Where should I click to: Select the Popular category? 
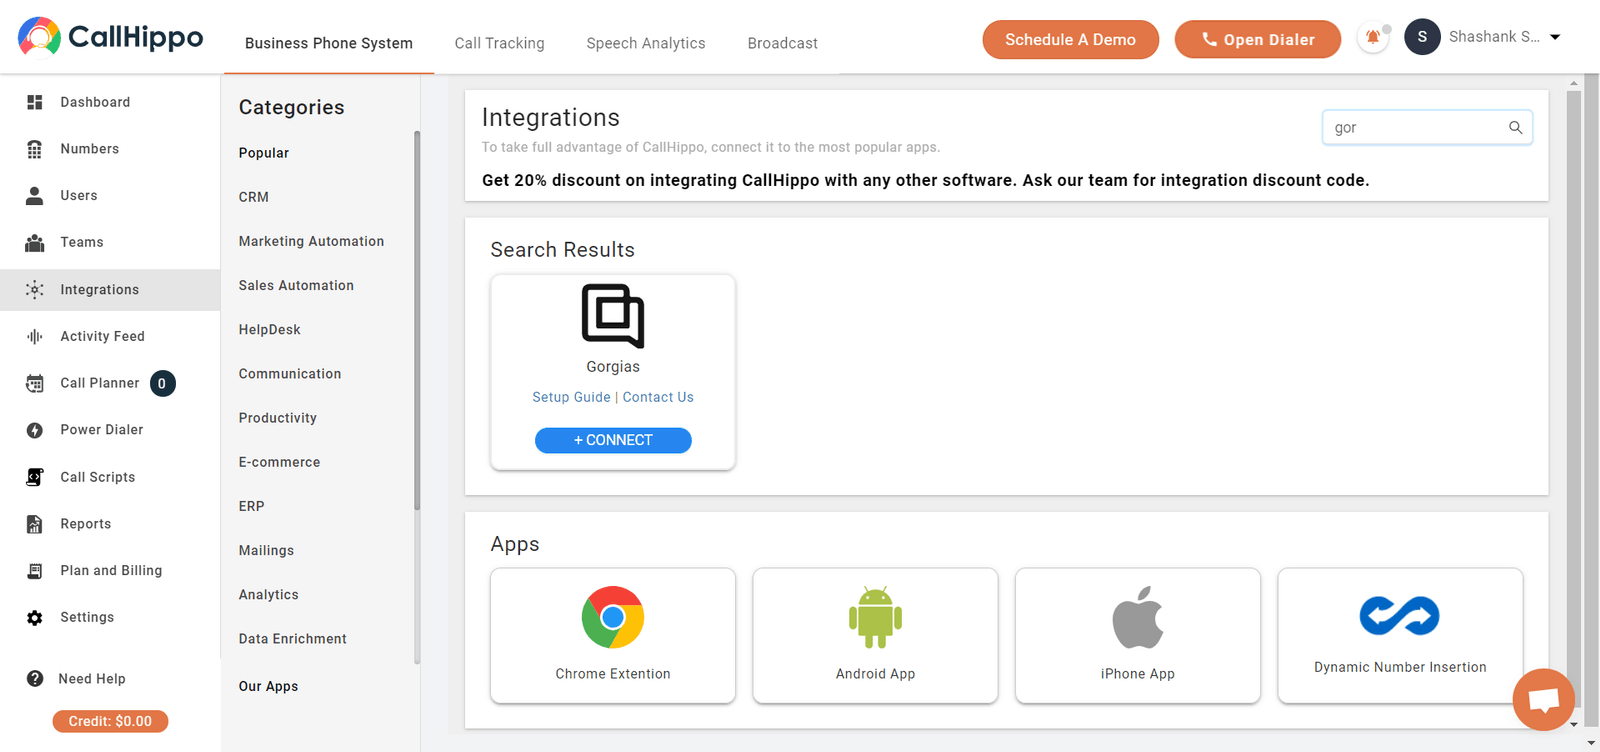tap(264, 153)
